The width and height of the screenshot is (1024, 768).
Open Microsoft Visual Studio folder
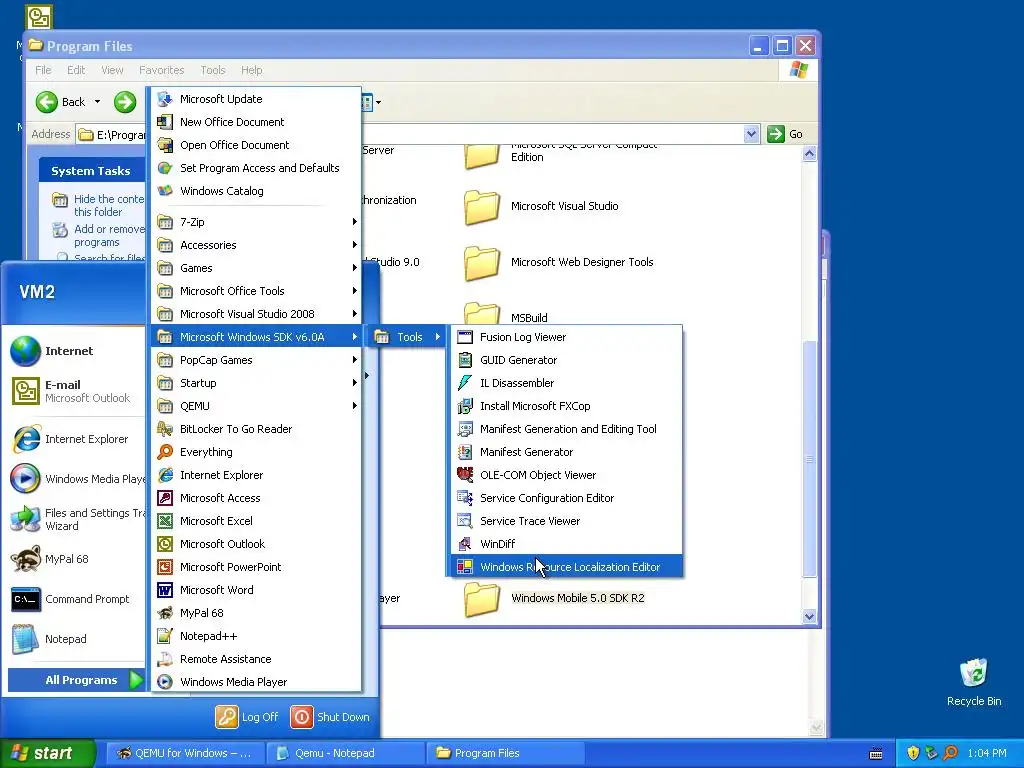click(541, 206)
